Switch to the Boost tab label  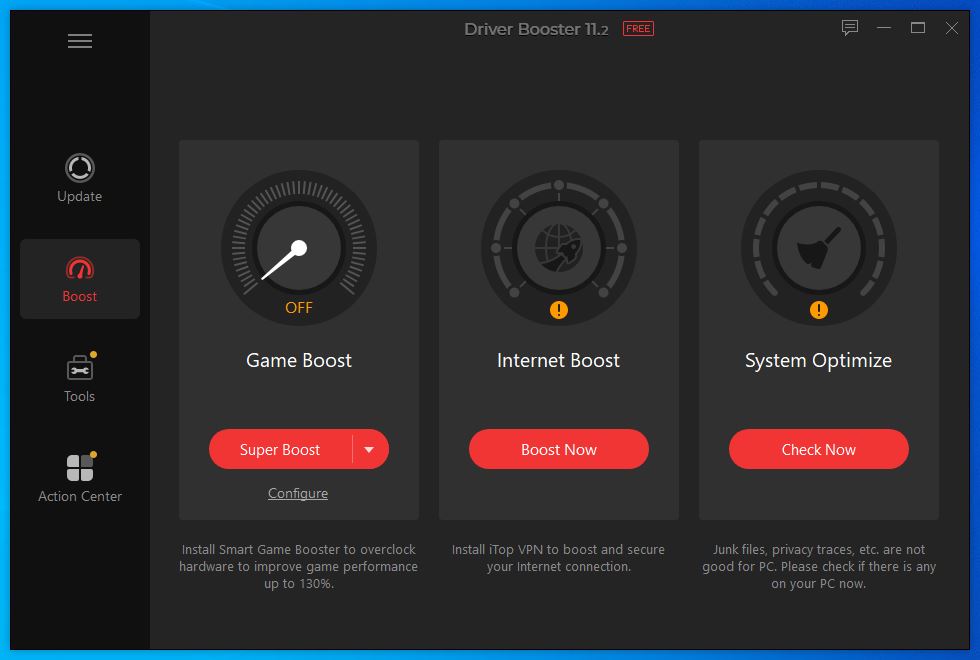(79, 296)
